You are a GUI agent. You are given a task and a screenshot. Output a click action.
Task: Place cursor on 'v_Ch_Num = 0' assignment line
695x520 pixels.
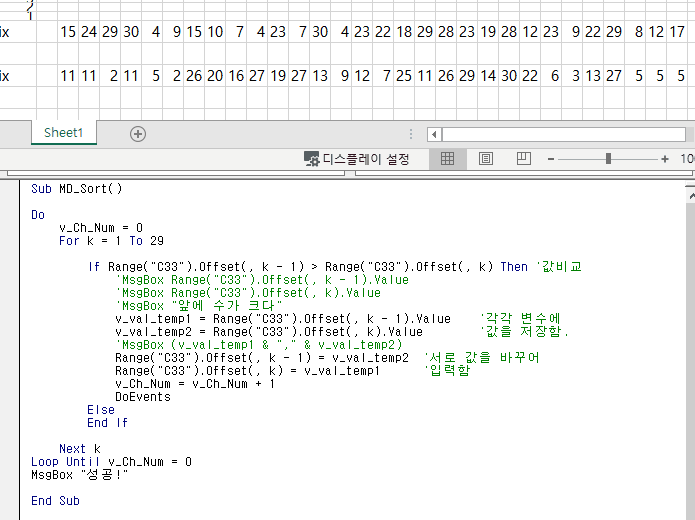[x=101, y=228]
